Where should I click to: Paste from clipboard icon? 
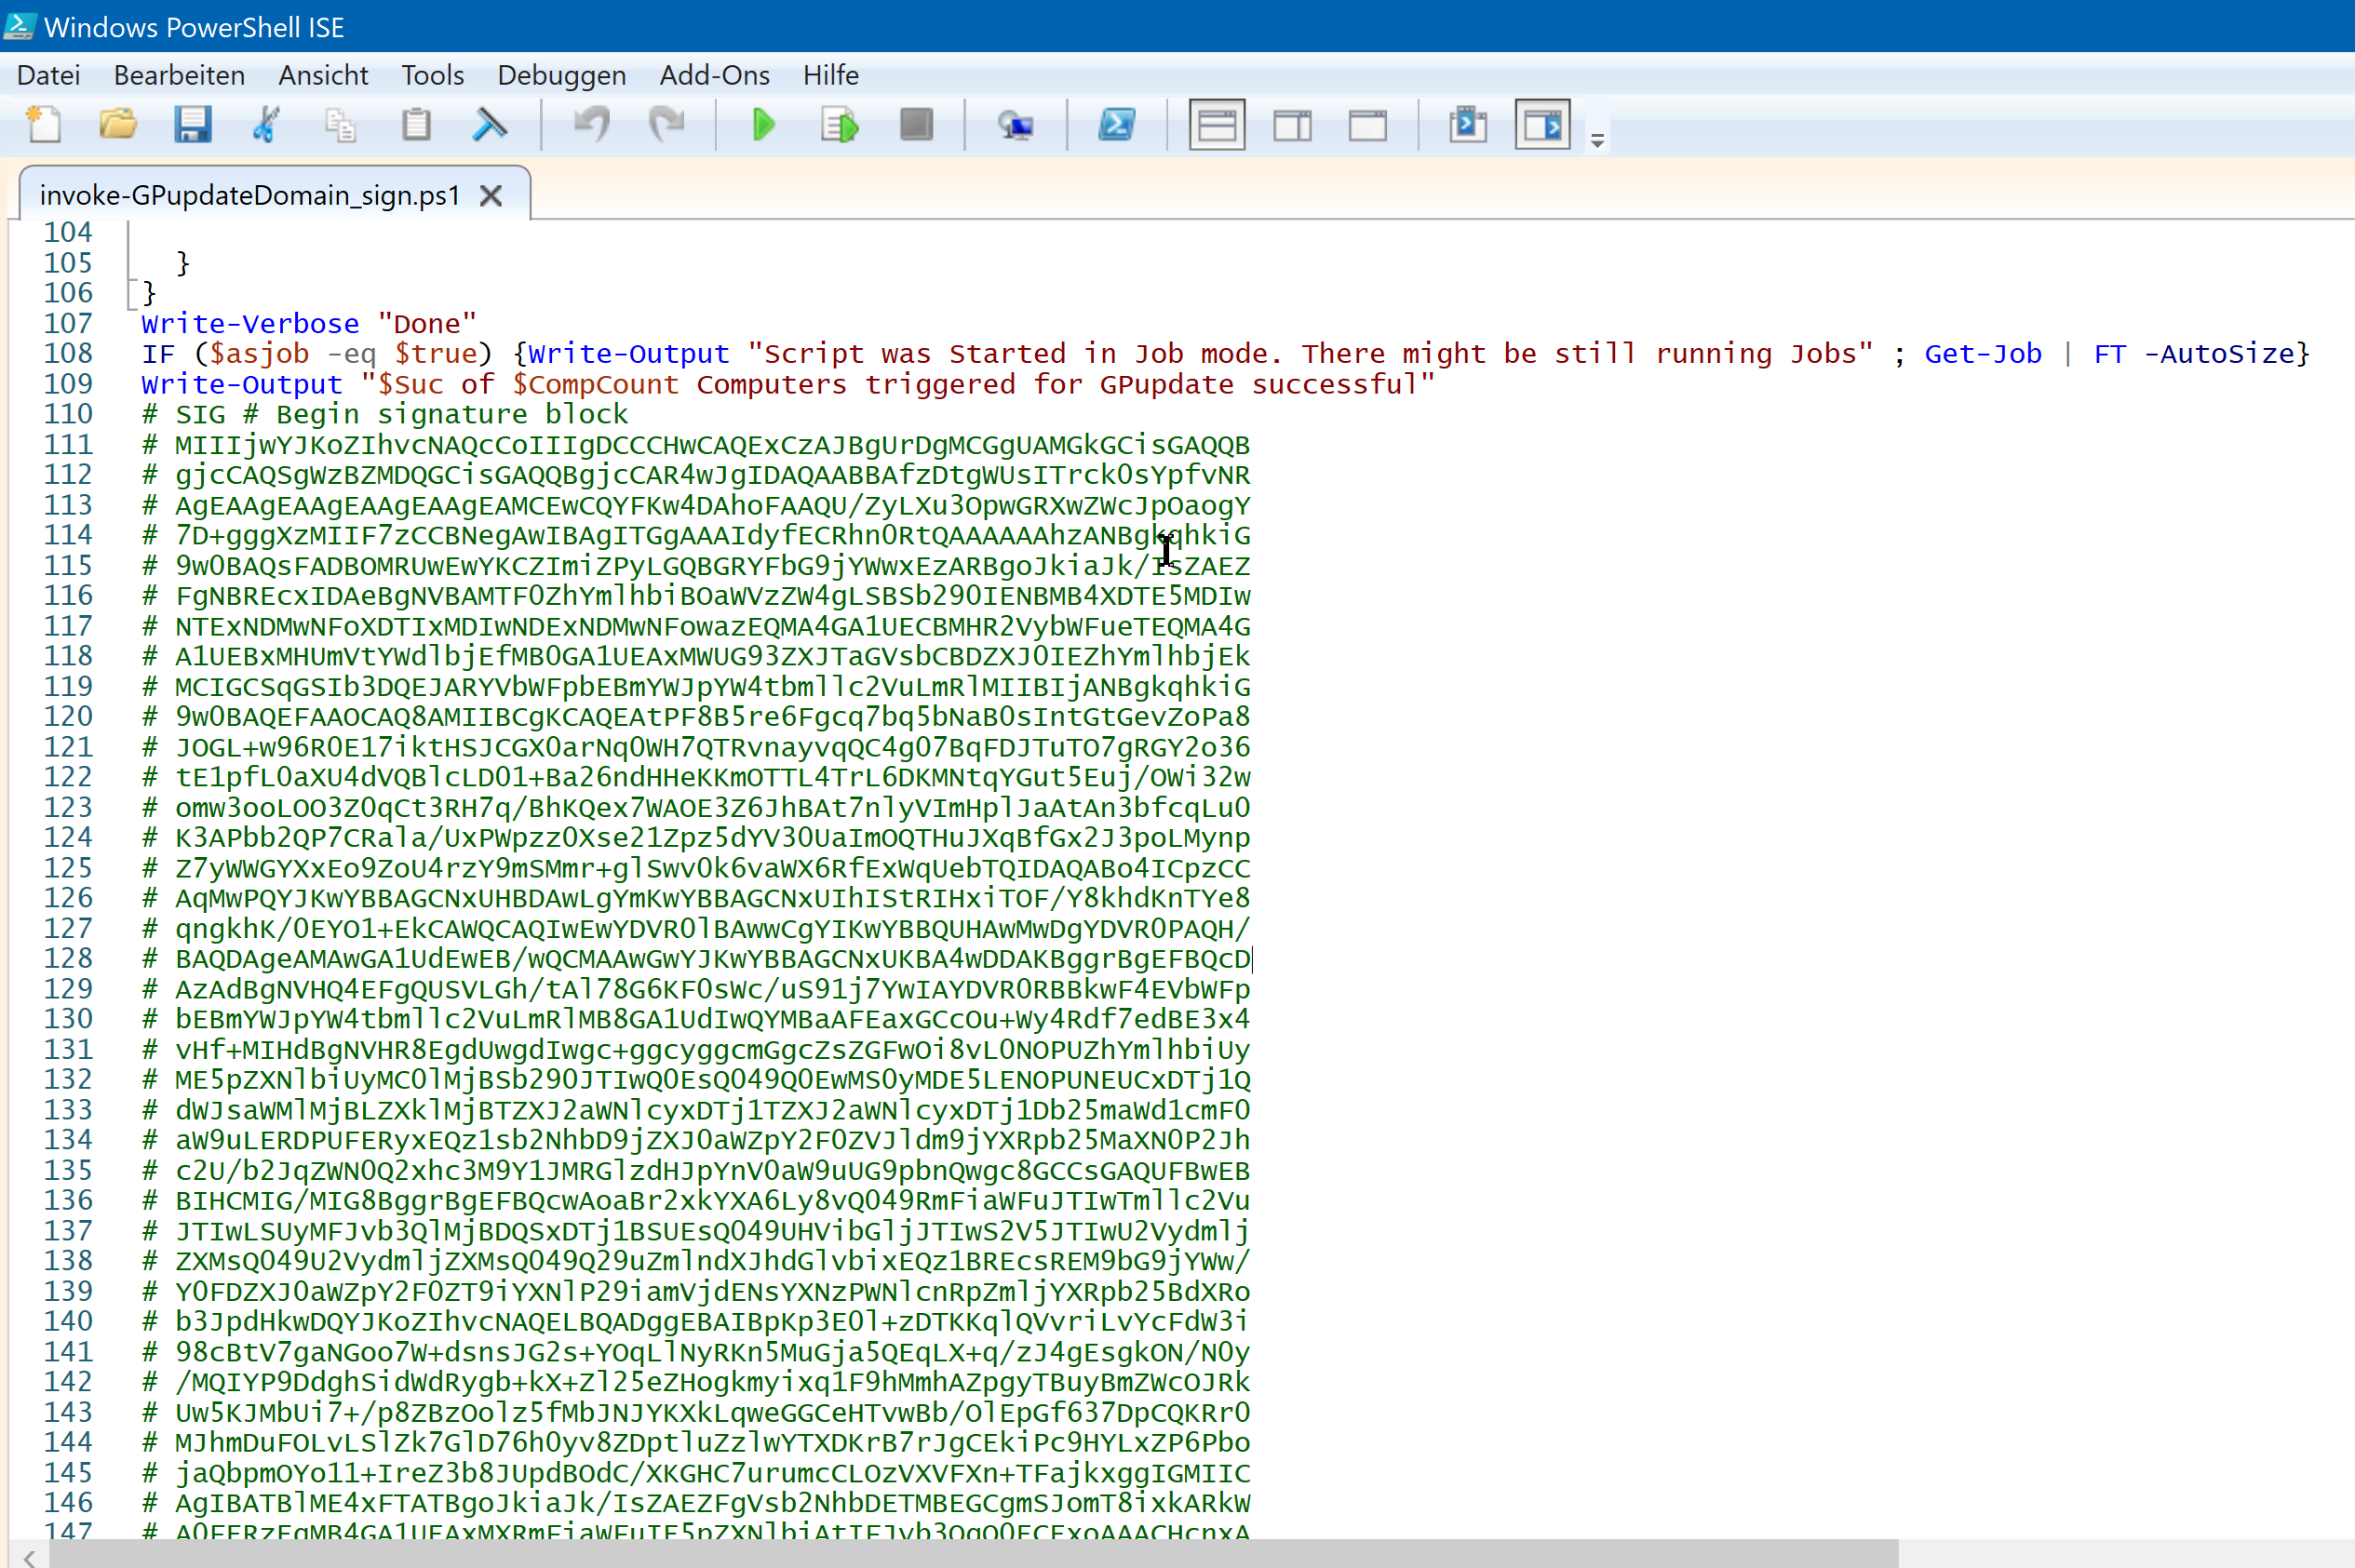[416, 125]
